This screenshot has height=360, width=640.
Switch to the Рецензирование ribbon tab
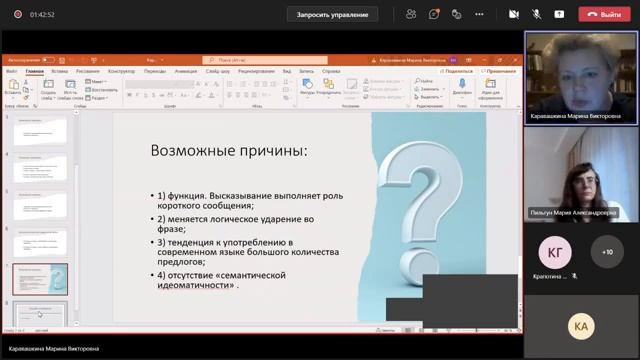coord(256,71)
